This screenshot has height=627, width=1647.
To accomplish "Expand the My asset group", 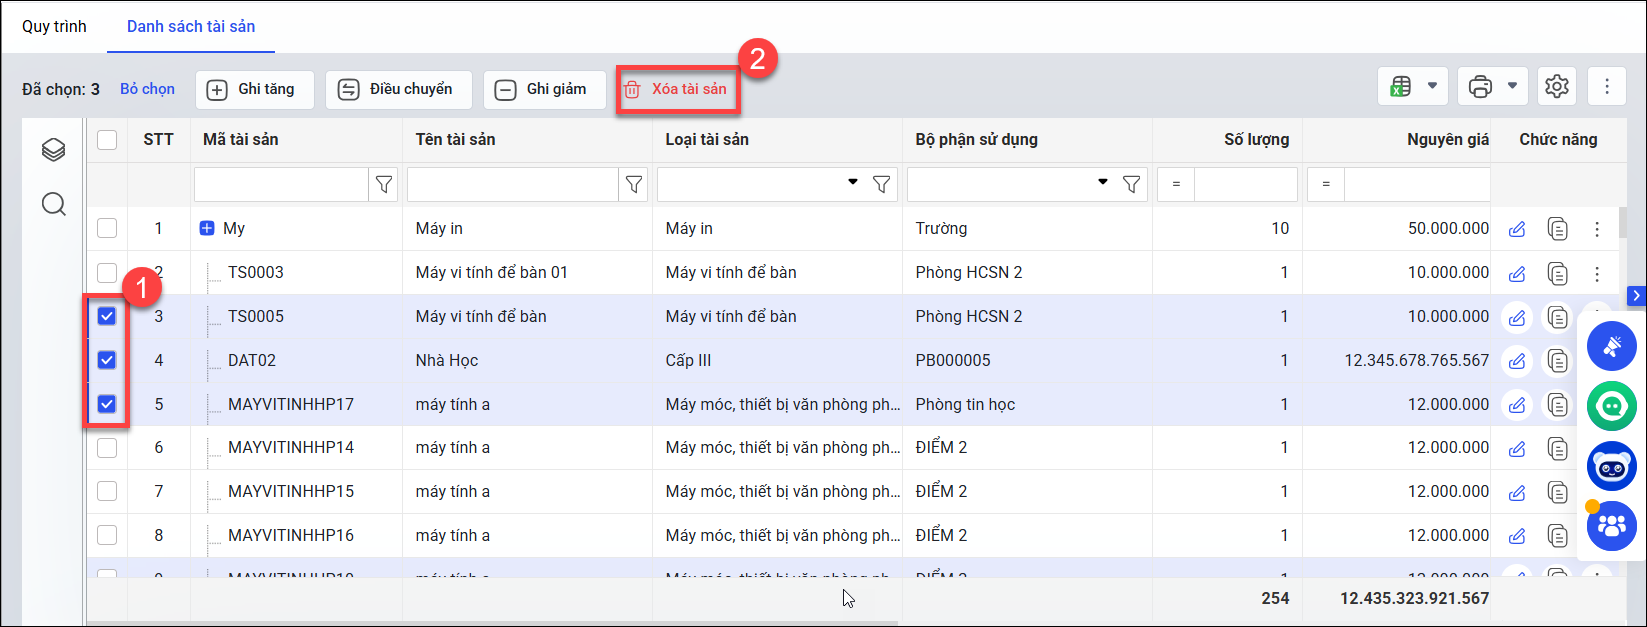I will (x=207, y=229).
